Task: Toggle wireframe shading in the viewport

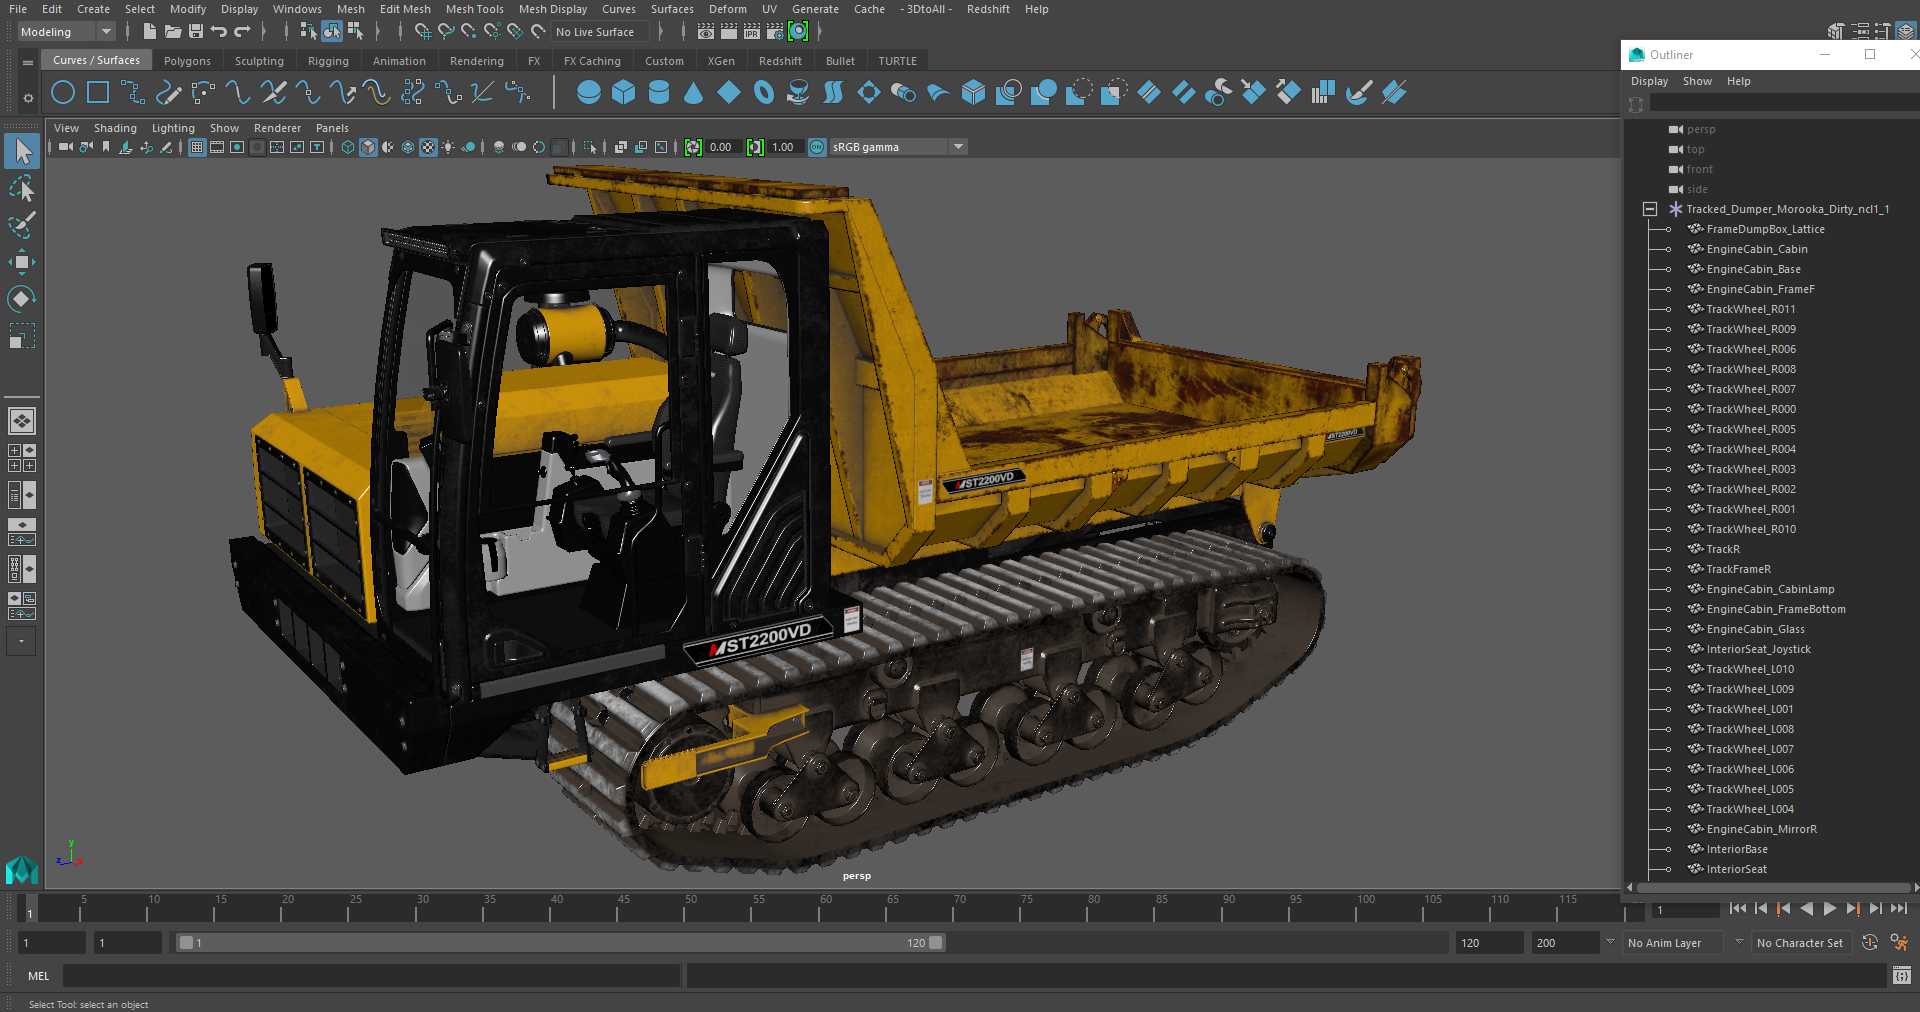Action: click(348, 147)
